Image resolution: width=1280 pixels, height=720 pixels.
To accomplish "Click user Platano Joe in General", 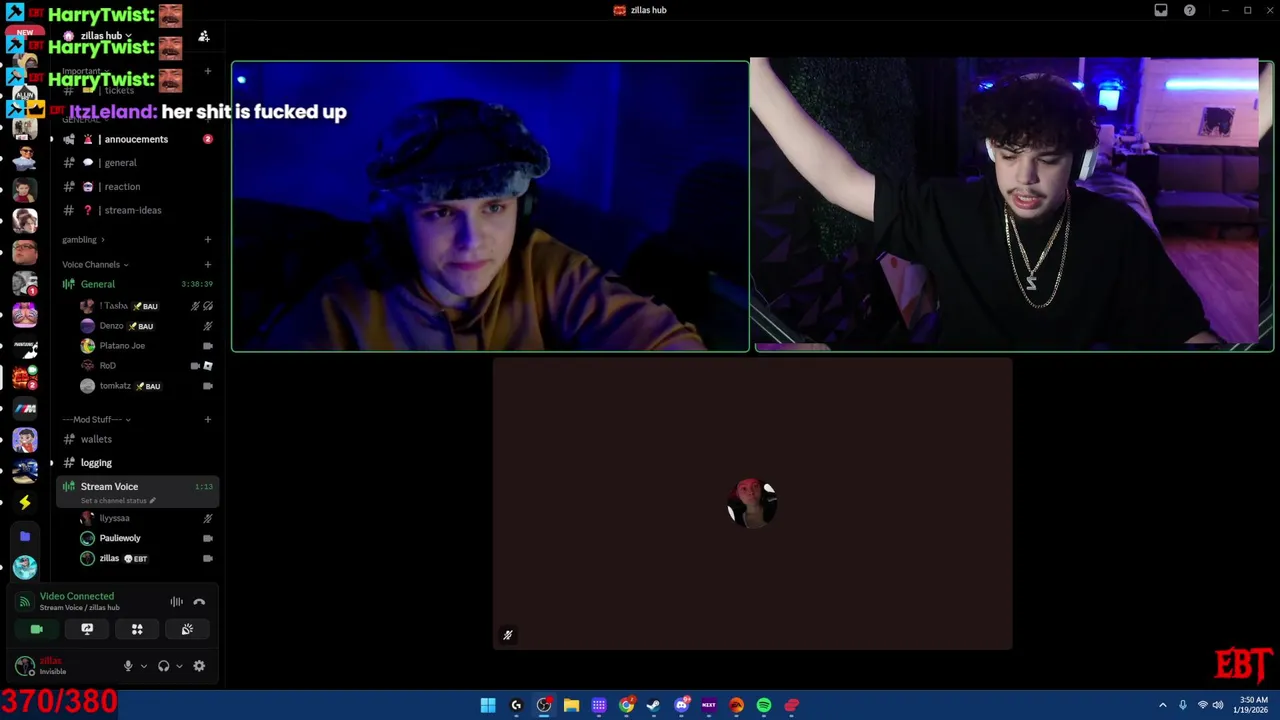I will (146, 346).
